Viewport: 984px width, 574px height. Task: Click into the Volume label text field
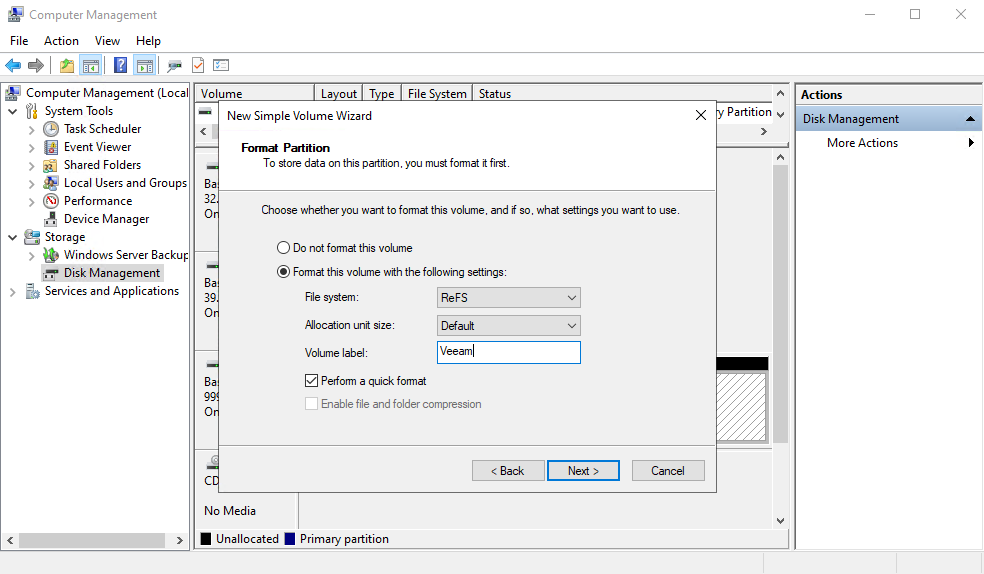click(509, 352)
